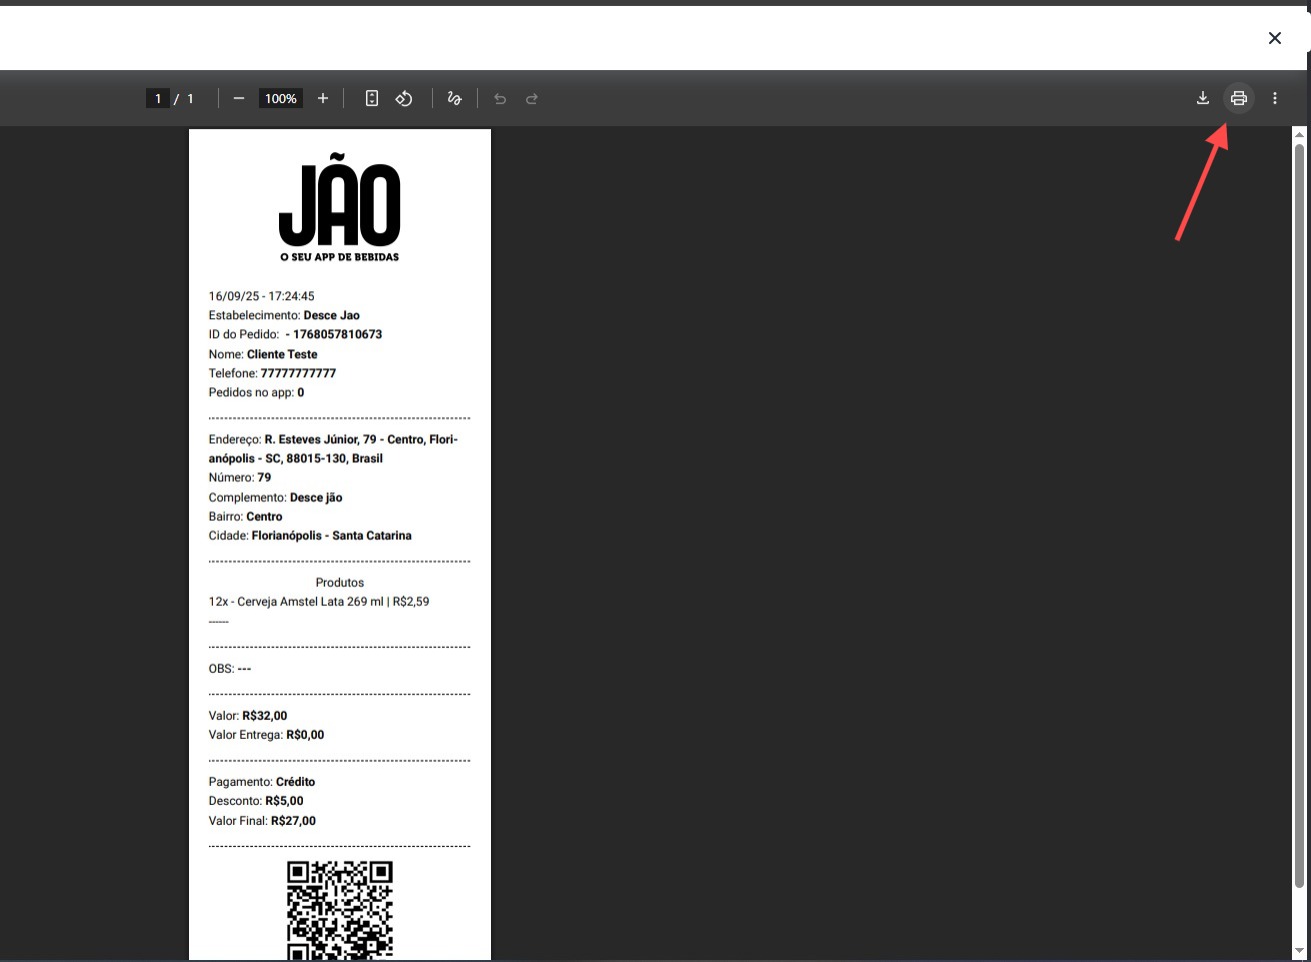The width and height of the screenshot is (1311, 962).
Task: Click the "Estabelecimento: Desce Jao" line
Action: [x=284, y=315]
